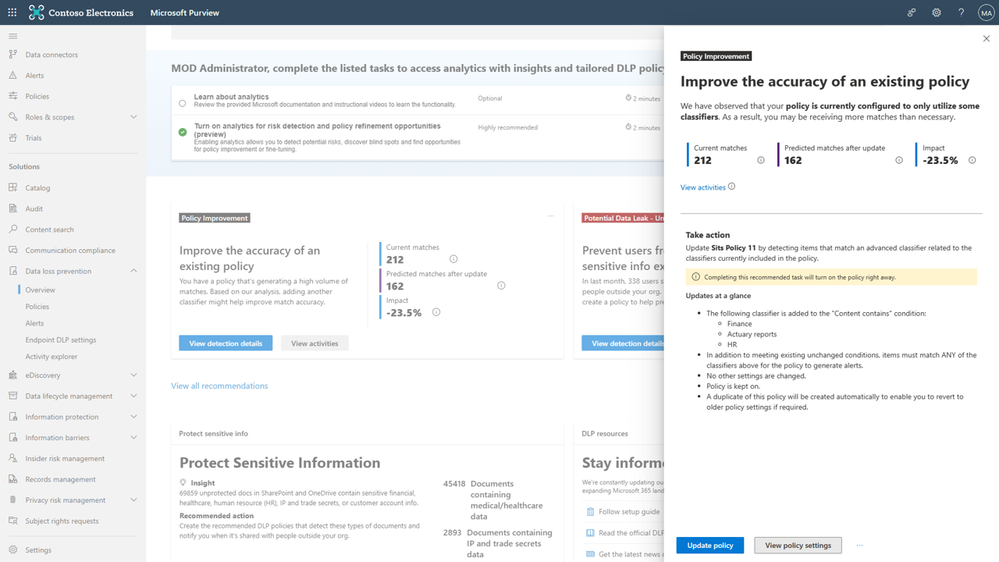Image resolution: width=999 pixels, height=562 pixels.
Task: Expand Data lifecycle management chevron
Action: coord(134,396)
